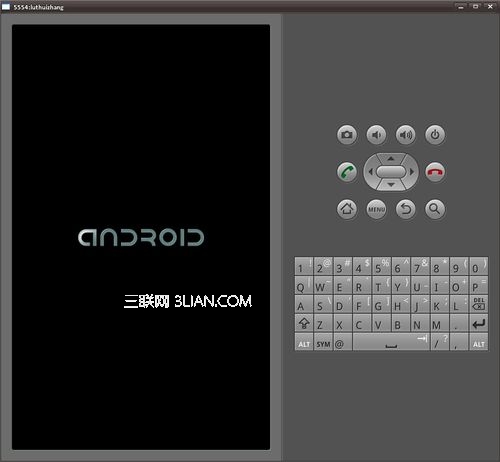The width and height of the screenshot is (500, 462).
Task: Tap the Y key
Action: point(401,285)
